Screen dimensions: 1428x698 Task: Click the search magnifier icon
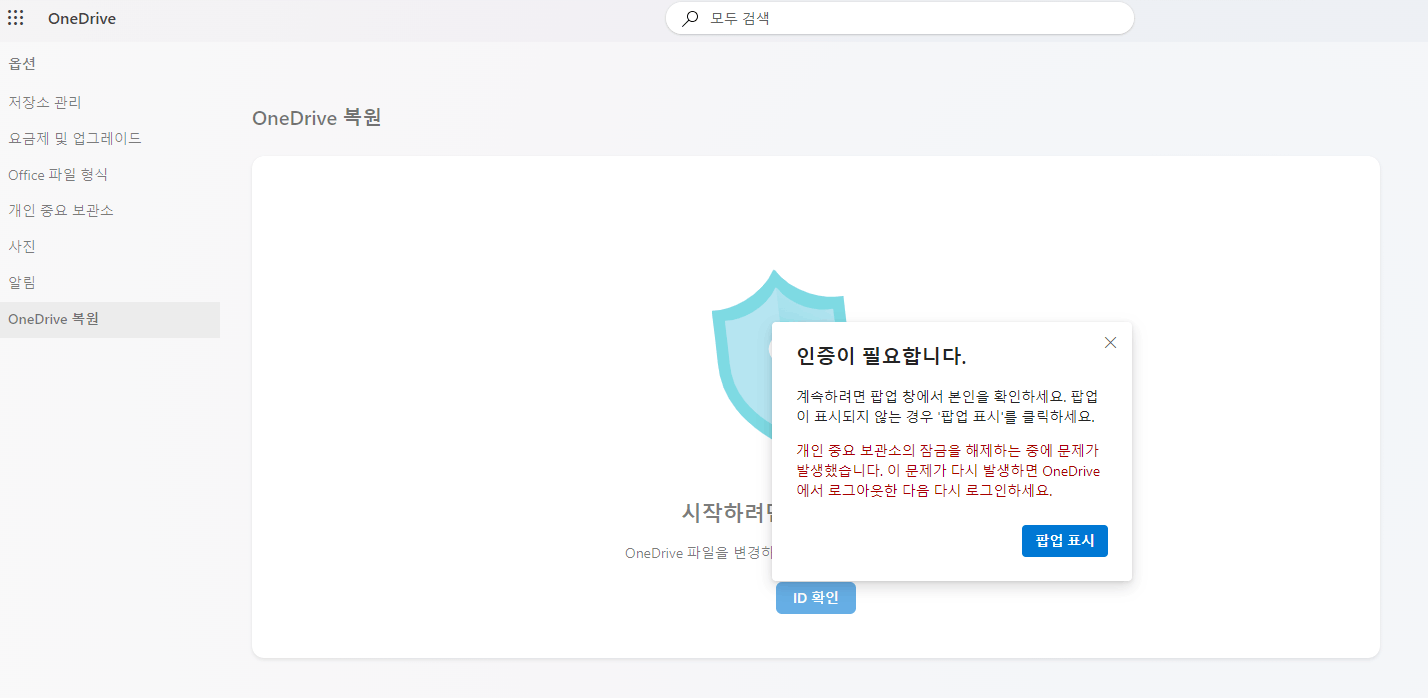(690, 18)
